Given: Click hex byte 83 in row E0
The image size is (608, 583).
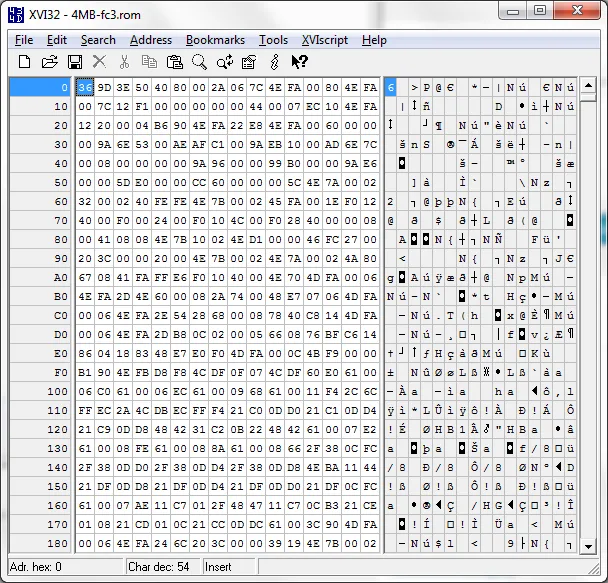Looking at the screenshot, I should coord(142,353).
